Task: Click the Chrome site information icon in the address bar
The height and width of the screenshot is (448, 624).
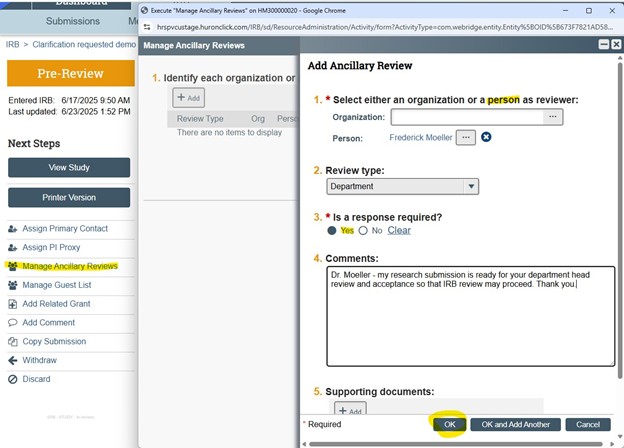Action: [147, 27]
